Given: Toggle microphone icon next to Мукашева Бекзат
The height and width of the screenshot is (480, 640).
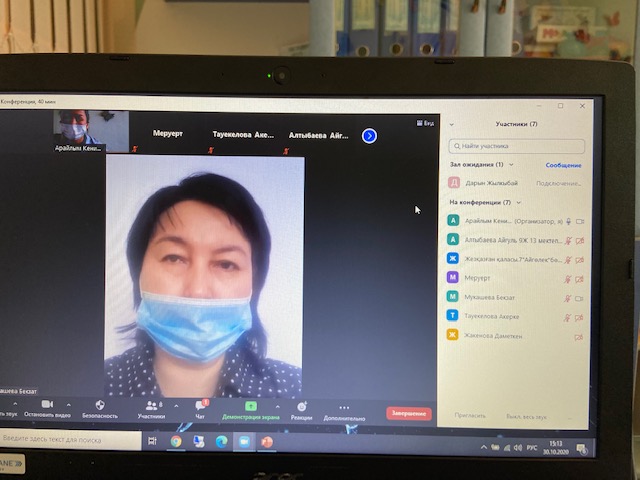Looking at the screenshot, I should click(x=567, y=297).
